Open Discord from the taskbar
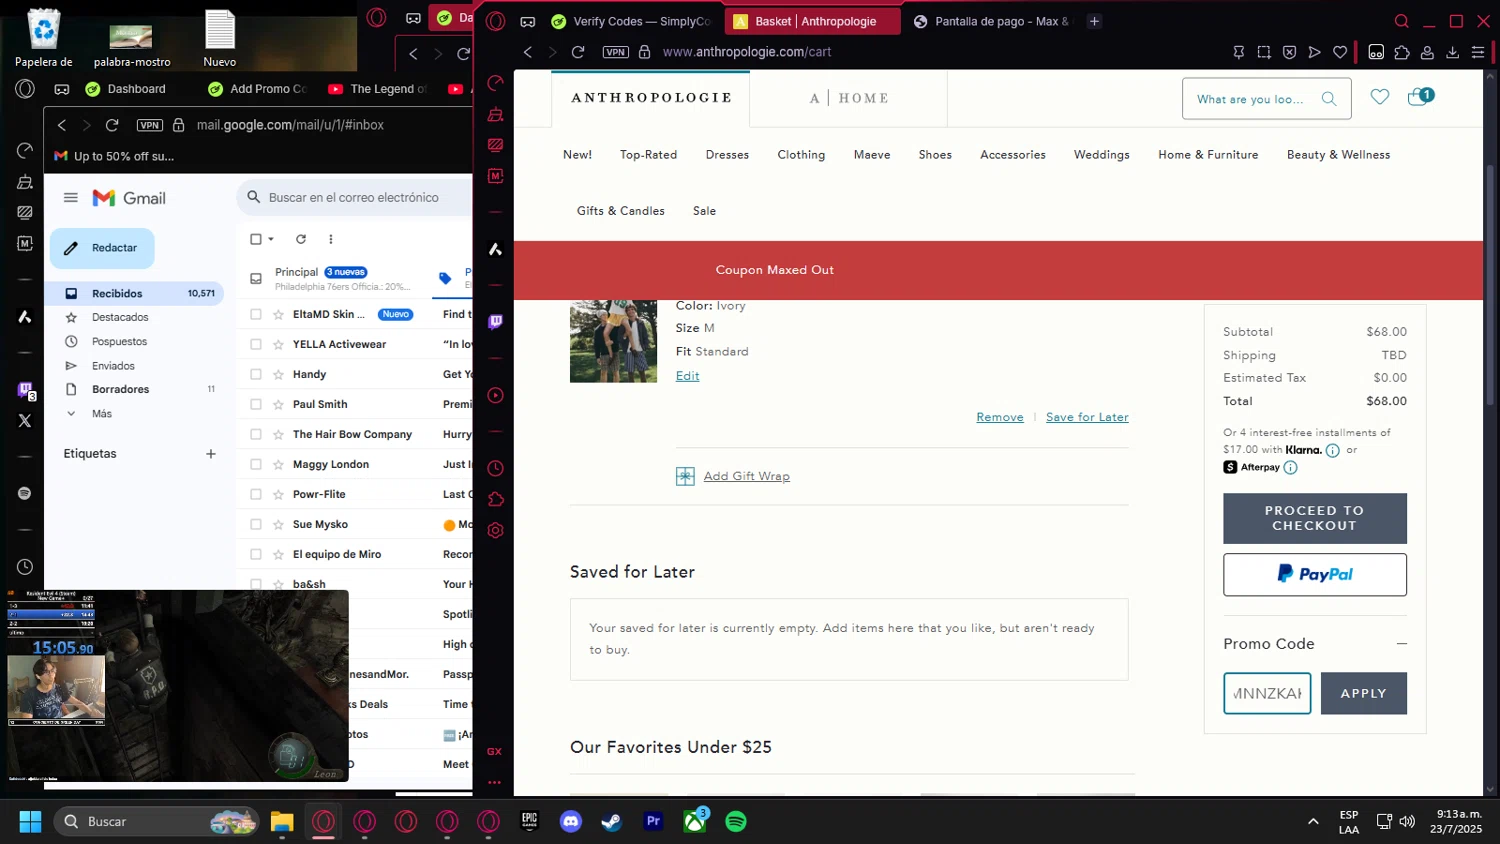 [x=571, y=821]
